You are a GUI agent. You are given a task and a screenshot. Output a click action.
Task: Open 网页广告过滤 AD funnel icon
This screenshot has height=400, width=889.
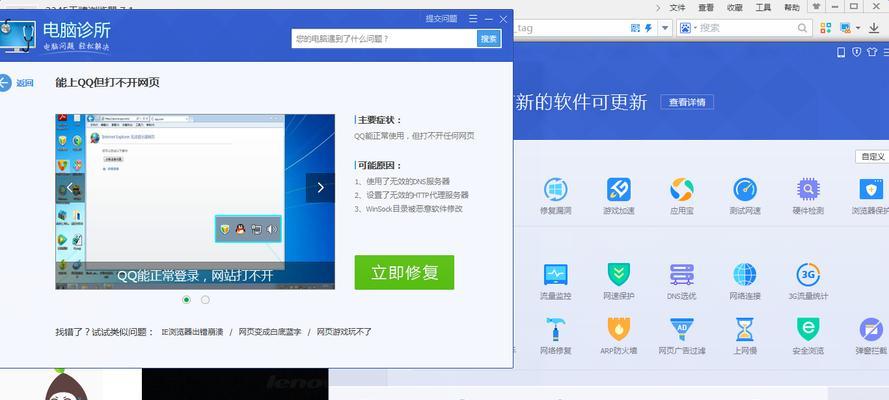click(681, 329)
